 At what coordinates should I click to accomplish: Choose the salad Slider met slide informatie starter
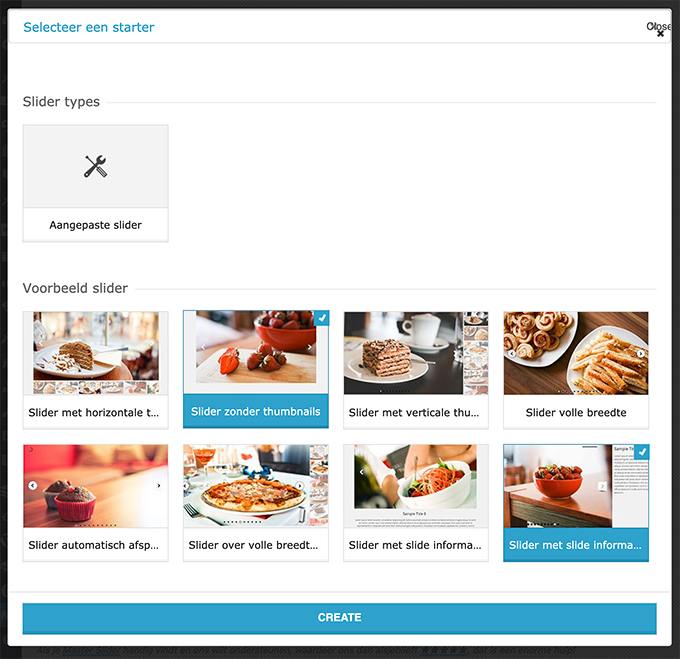[415, 502]
